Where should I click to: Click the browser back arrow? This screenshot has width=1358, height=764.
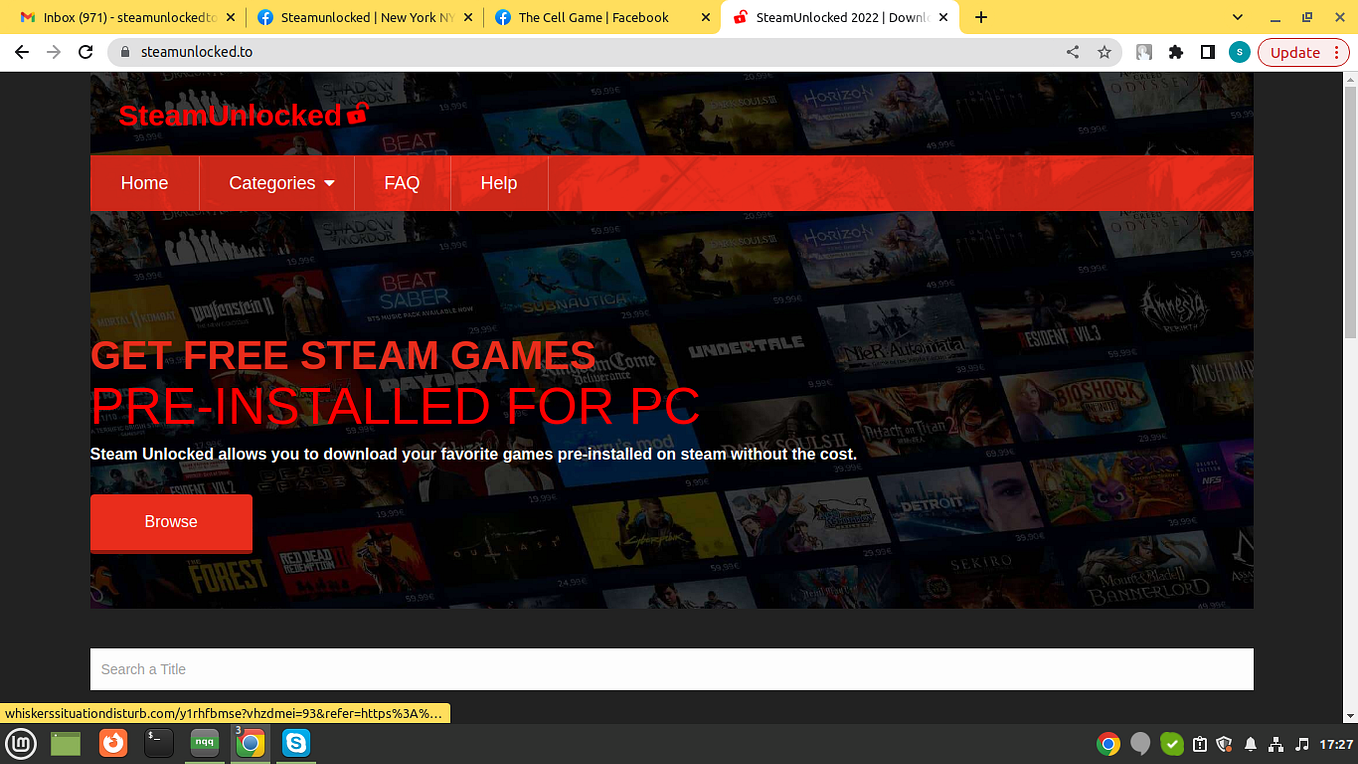[x=22, y=52]
